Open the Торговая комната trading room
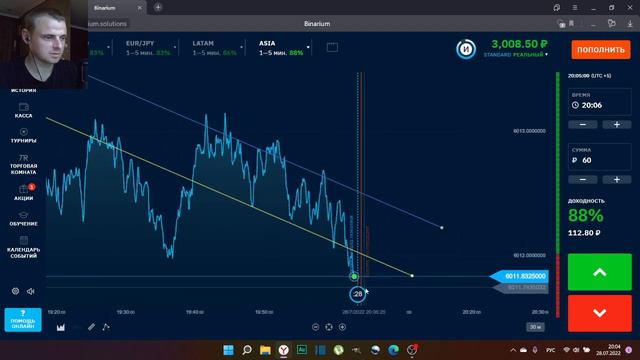Viewport: 640px width, 360px height. click(x=23, y=164)
